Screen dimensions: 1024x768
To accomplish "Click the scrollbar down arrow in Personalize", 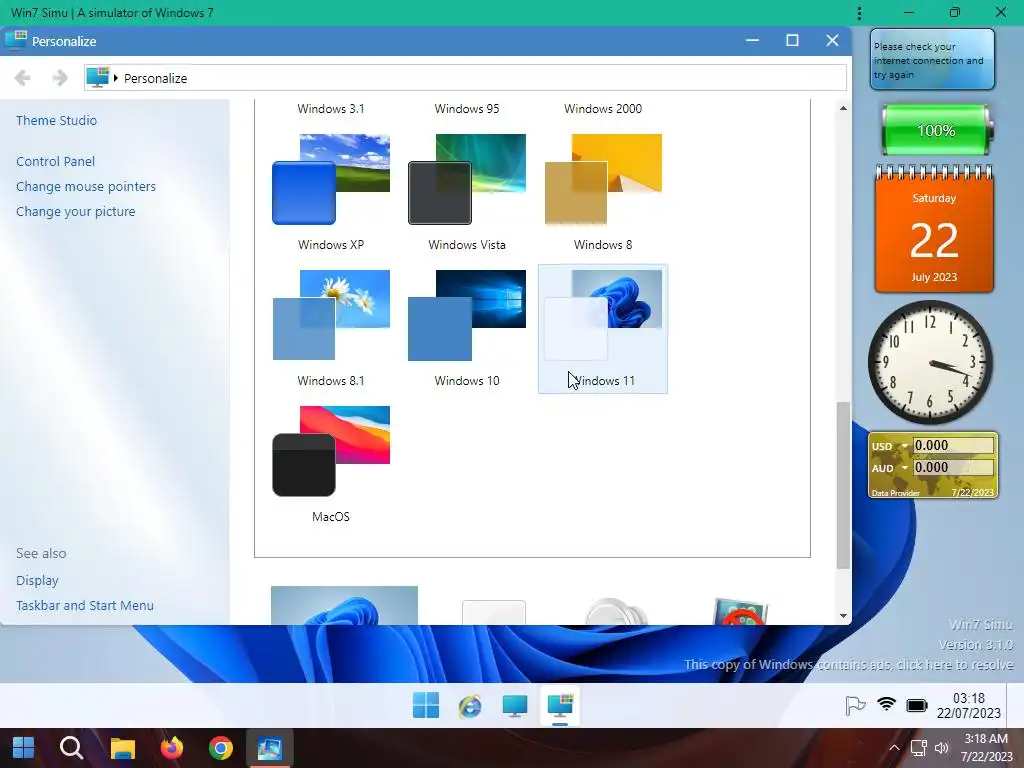I will click(843, 616).
